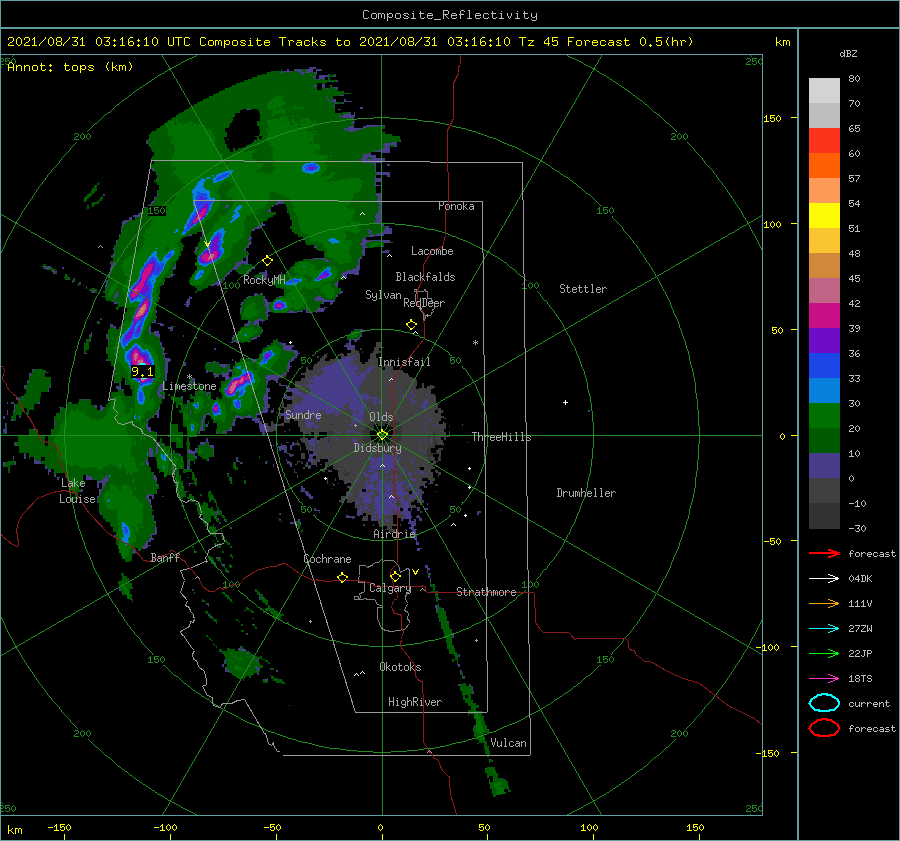Click yellow diamond marker below Cochrane
The height and width of the screenshot is (841, 900).
point(343,577)
